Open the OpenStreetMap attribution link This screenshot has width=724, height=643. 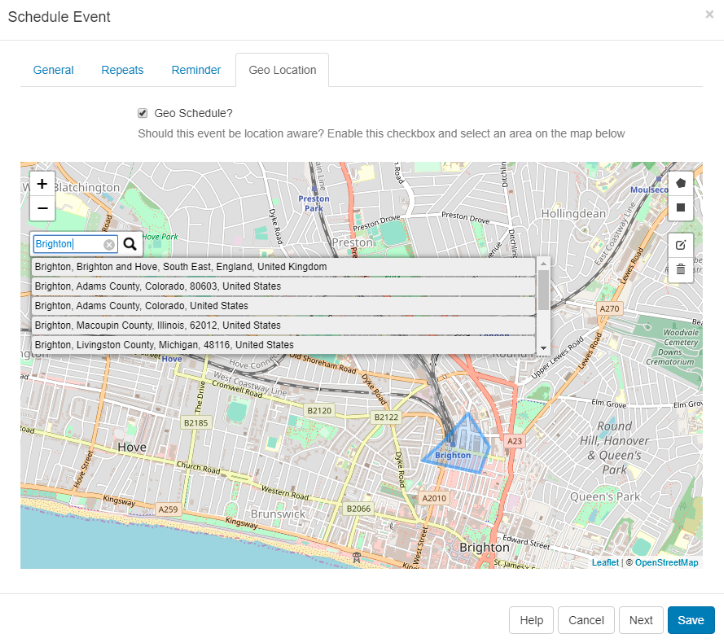[666, 562]
